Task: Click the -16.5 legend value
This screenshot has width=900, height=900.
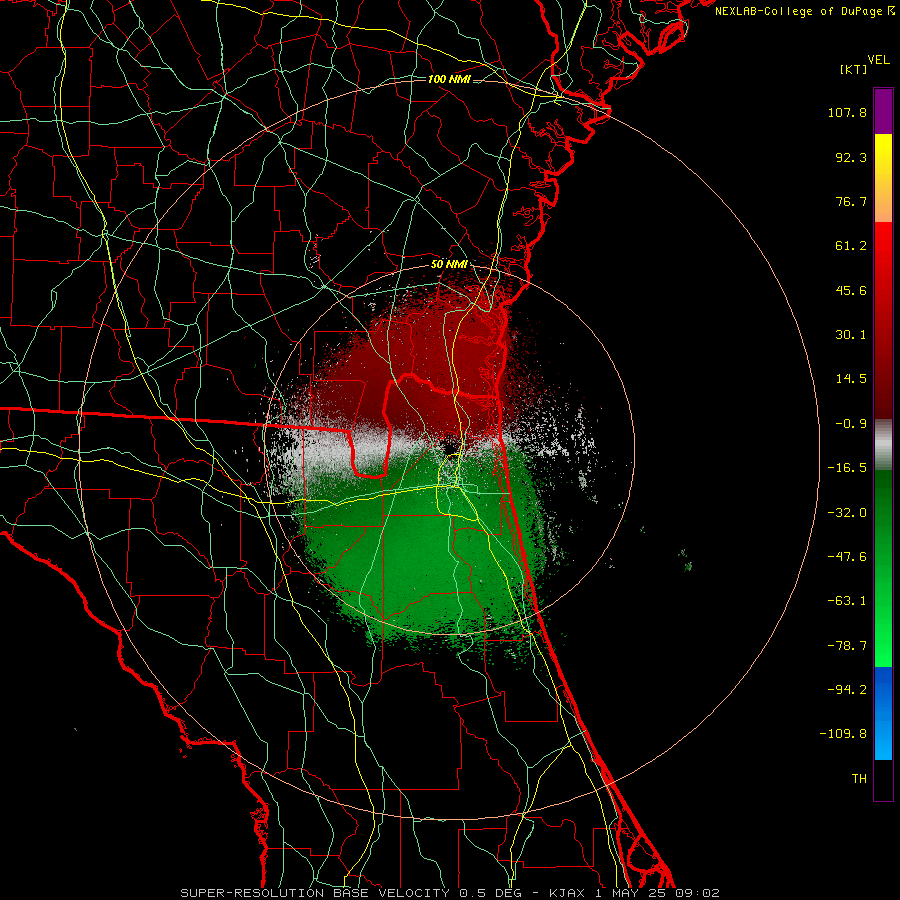Action: (847, 468)
